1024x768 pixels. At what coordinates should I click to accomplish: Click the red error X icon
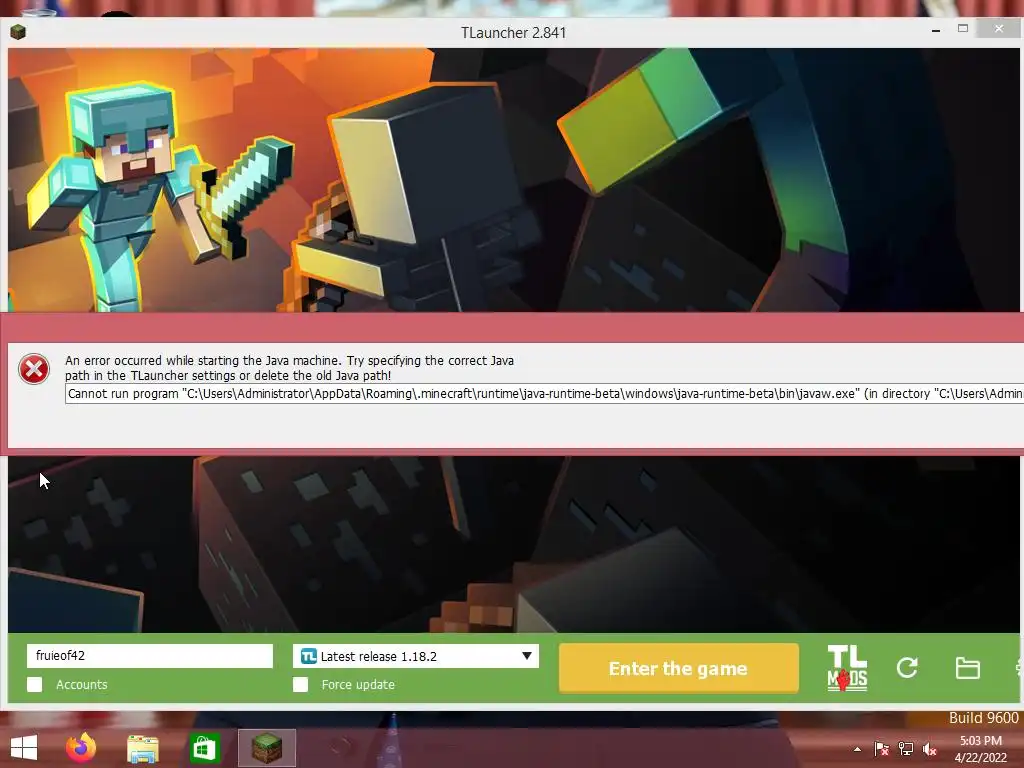[34, 369]
